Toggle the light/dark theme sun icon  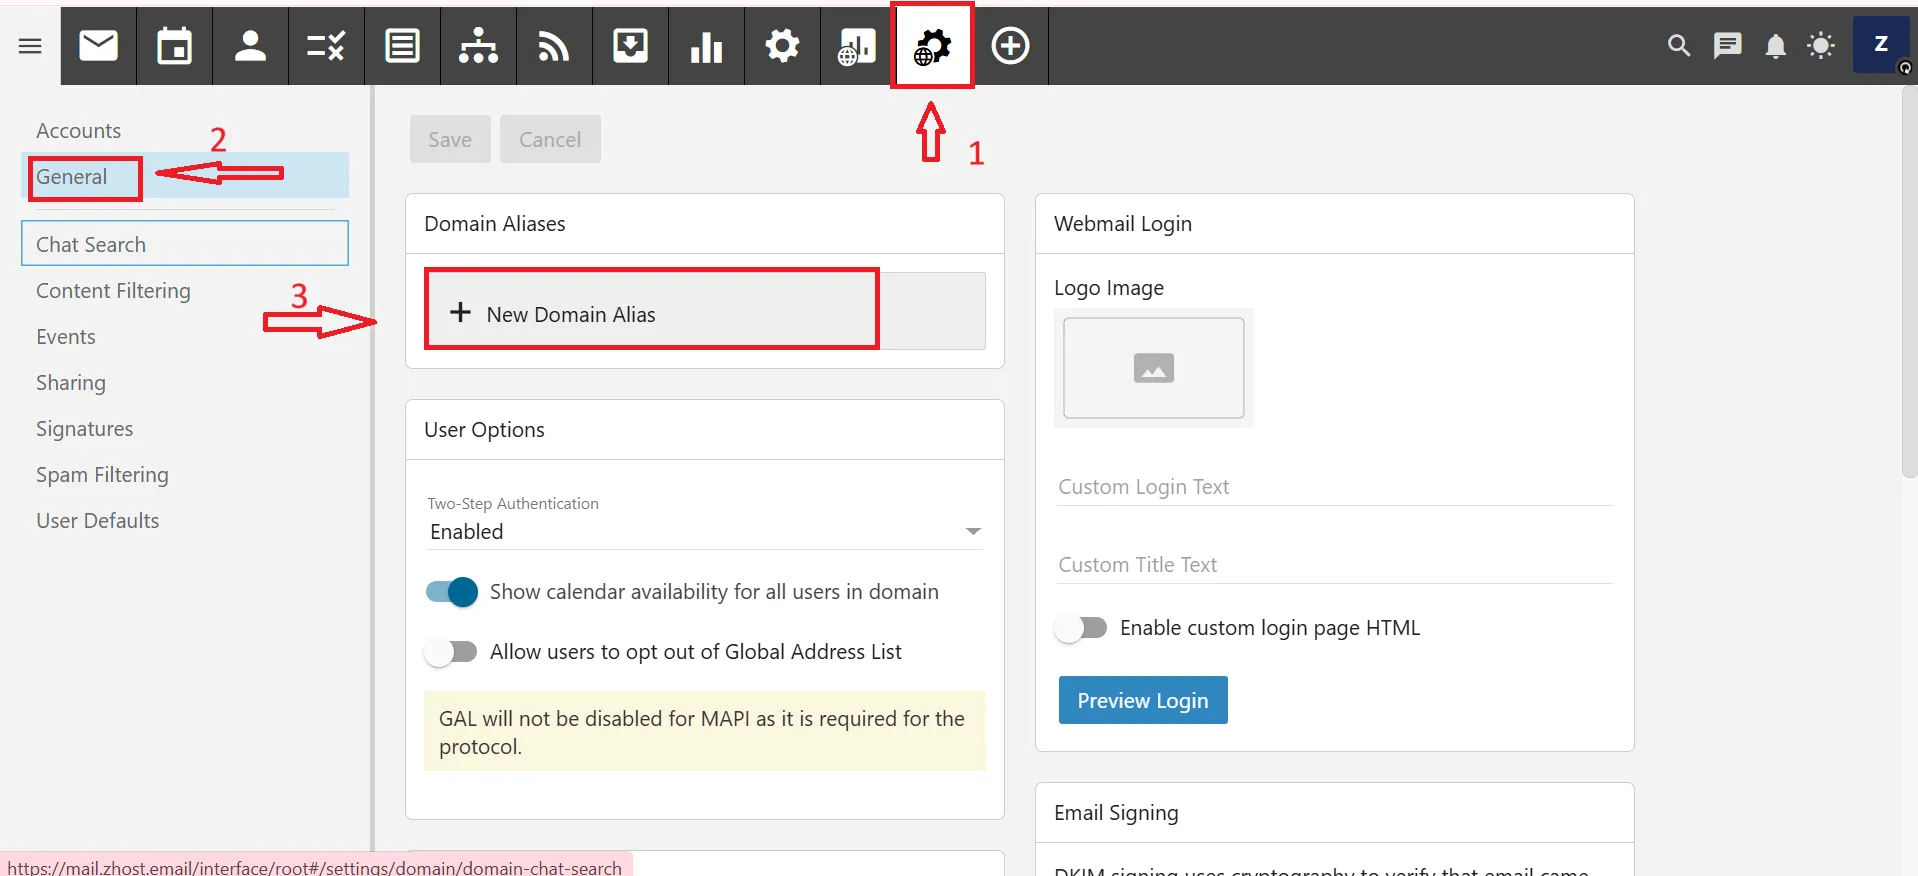click(x=1821, y=46)
